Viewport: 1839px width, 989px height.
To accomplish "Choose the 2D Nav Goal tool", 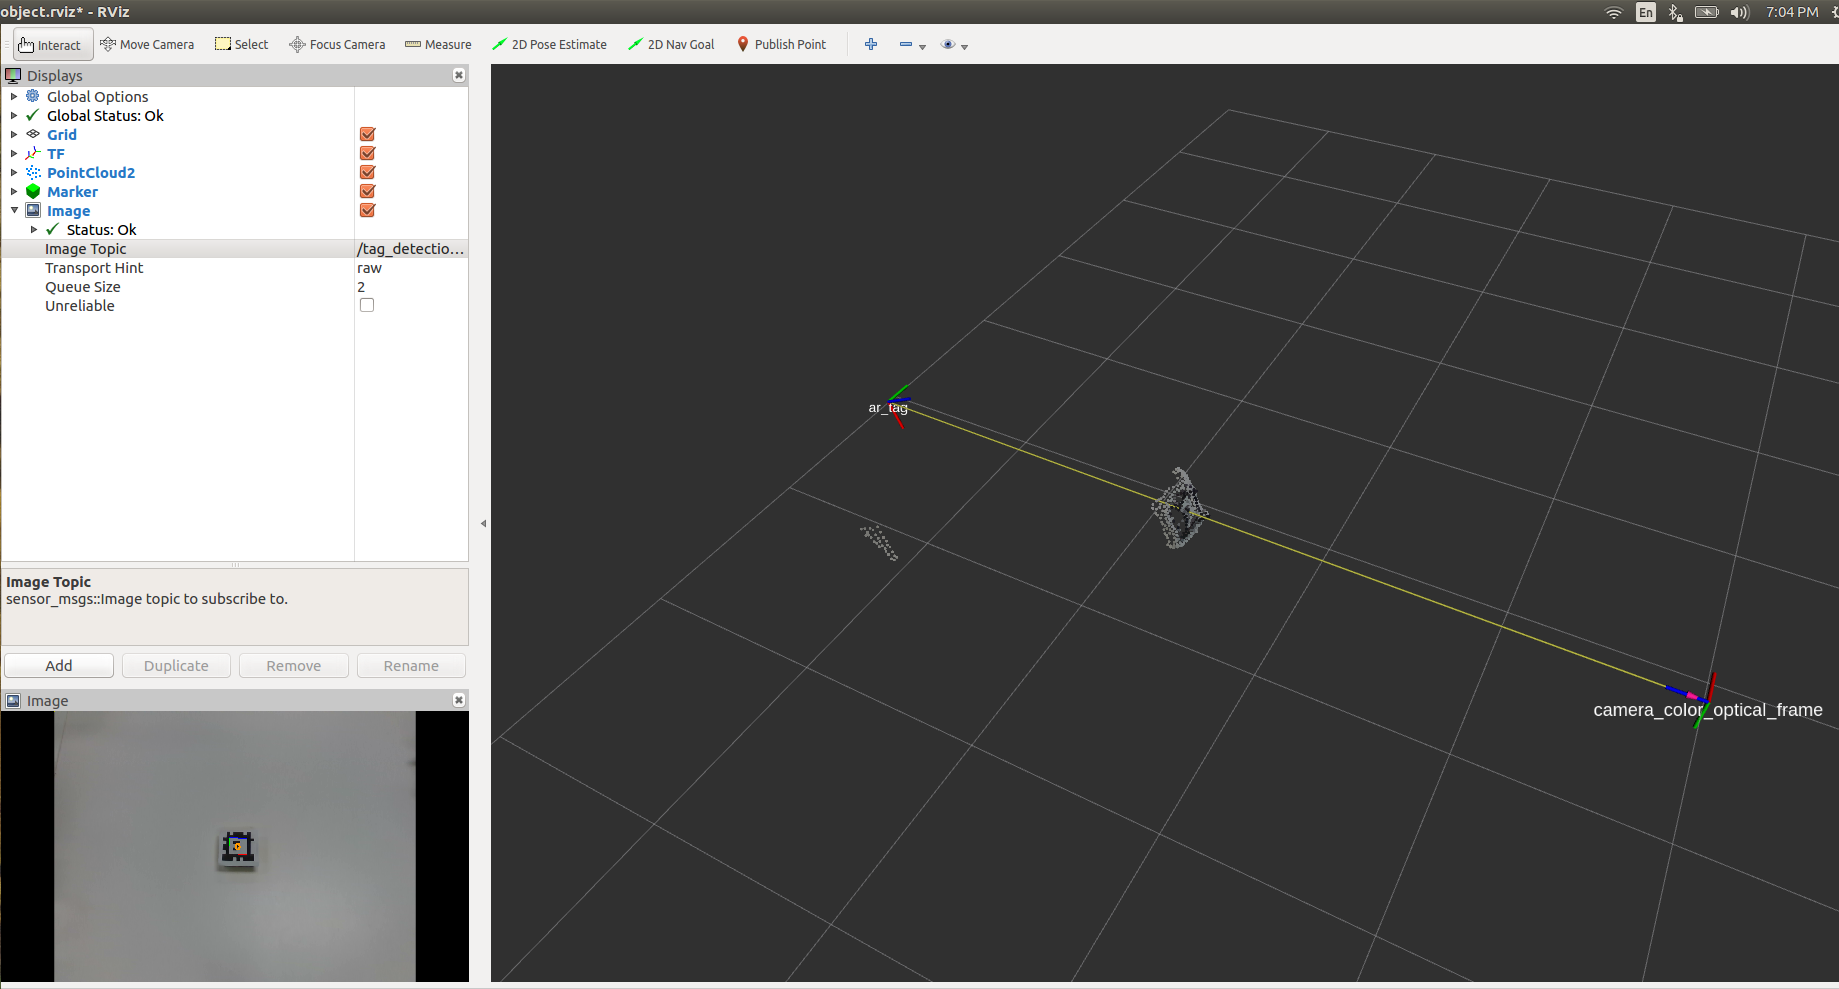I will [x=670, y=44].
